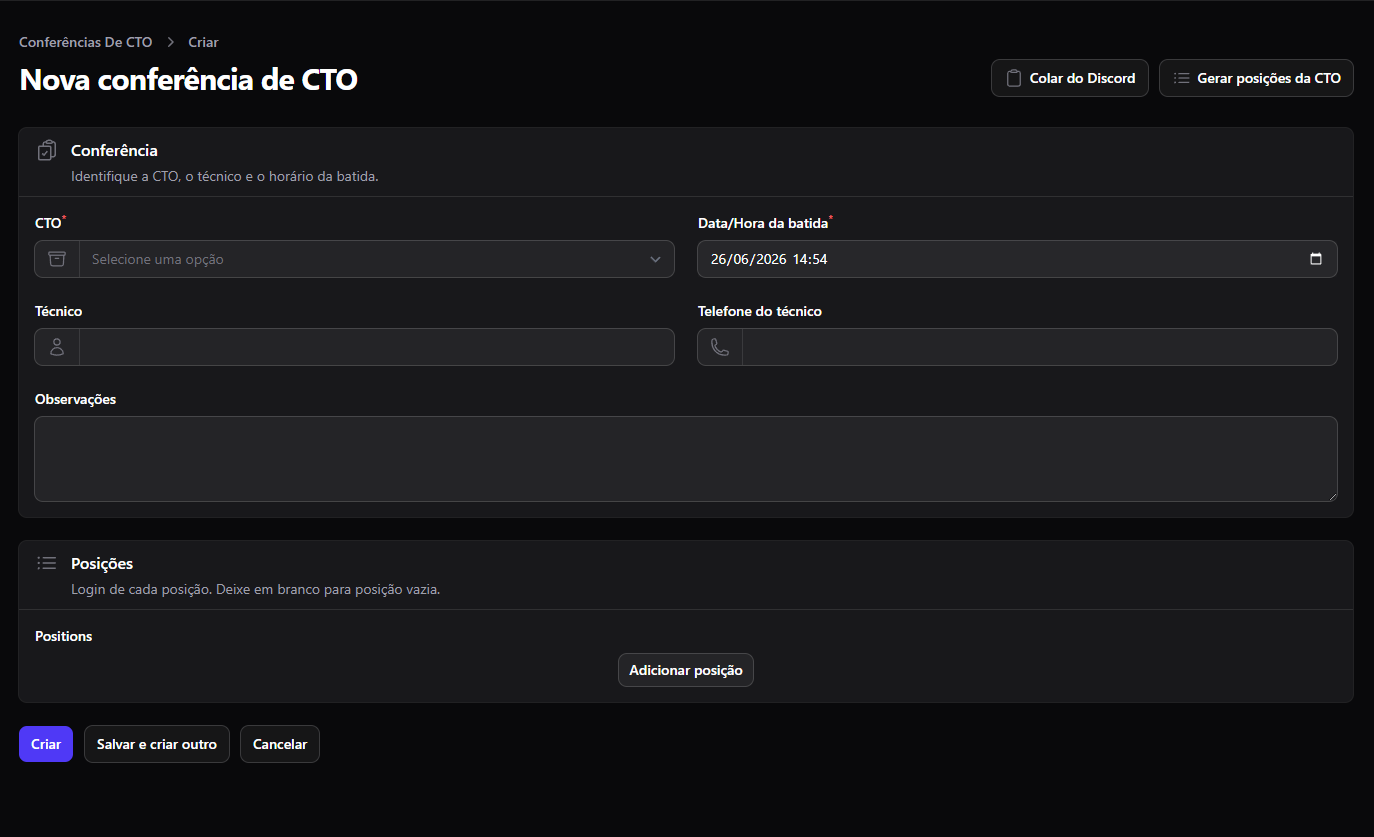Click the list icon in Gerar posições da CTO
Screen dimensions: 1374x837
1181,78
